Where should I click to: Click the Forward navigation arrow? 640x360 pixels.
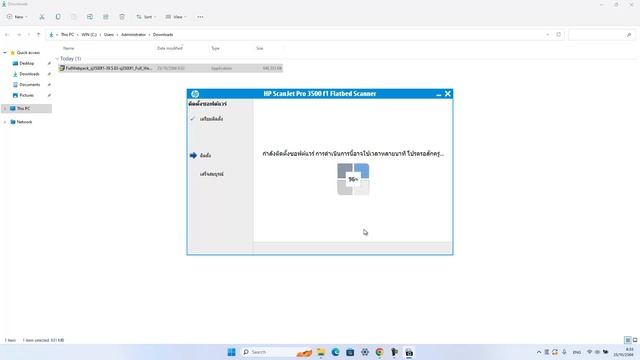coord(18,35)
